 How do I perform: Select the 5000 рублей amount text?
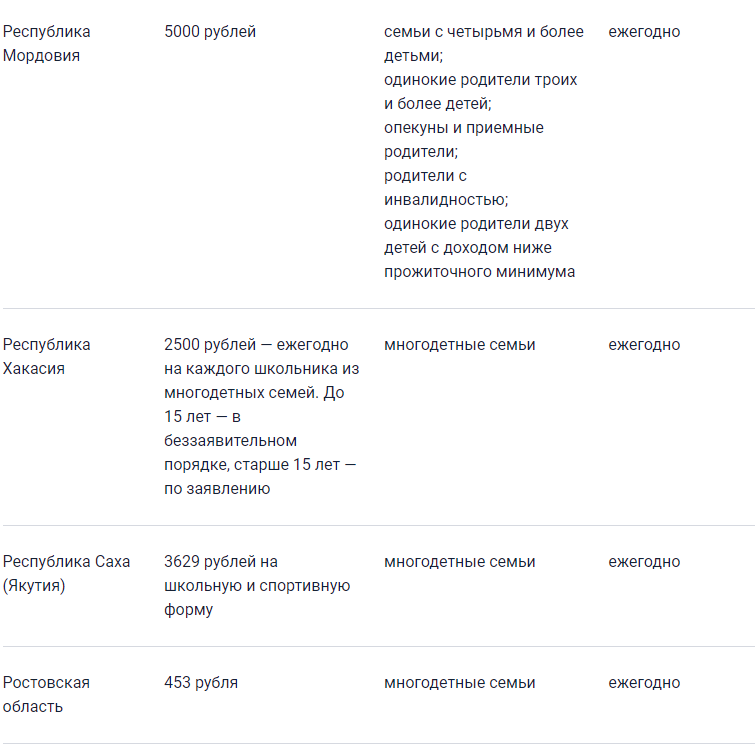(x=210, y=32)
